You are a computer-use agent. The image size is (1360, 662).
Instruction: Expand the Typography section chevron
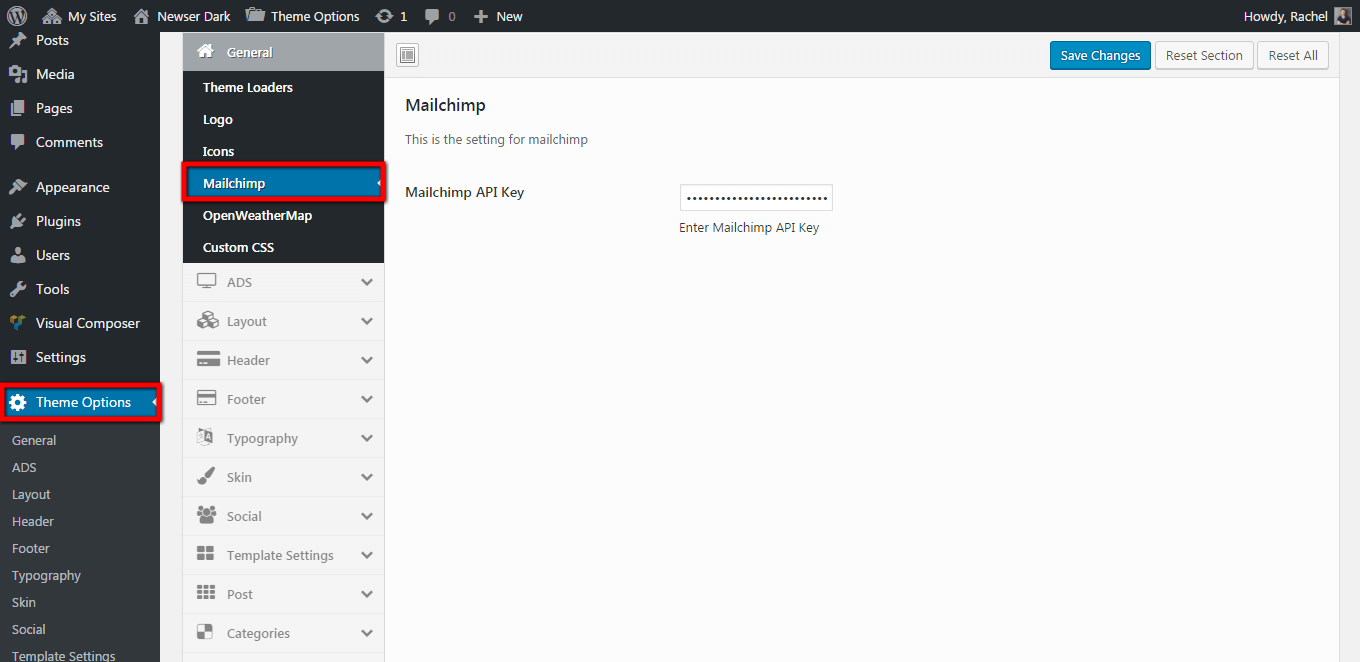click(x=367, y=438)
